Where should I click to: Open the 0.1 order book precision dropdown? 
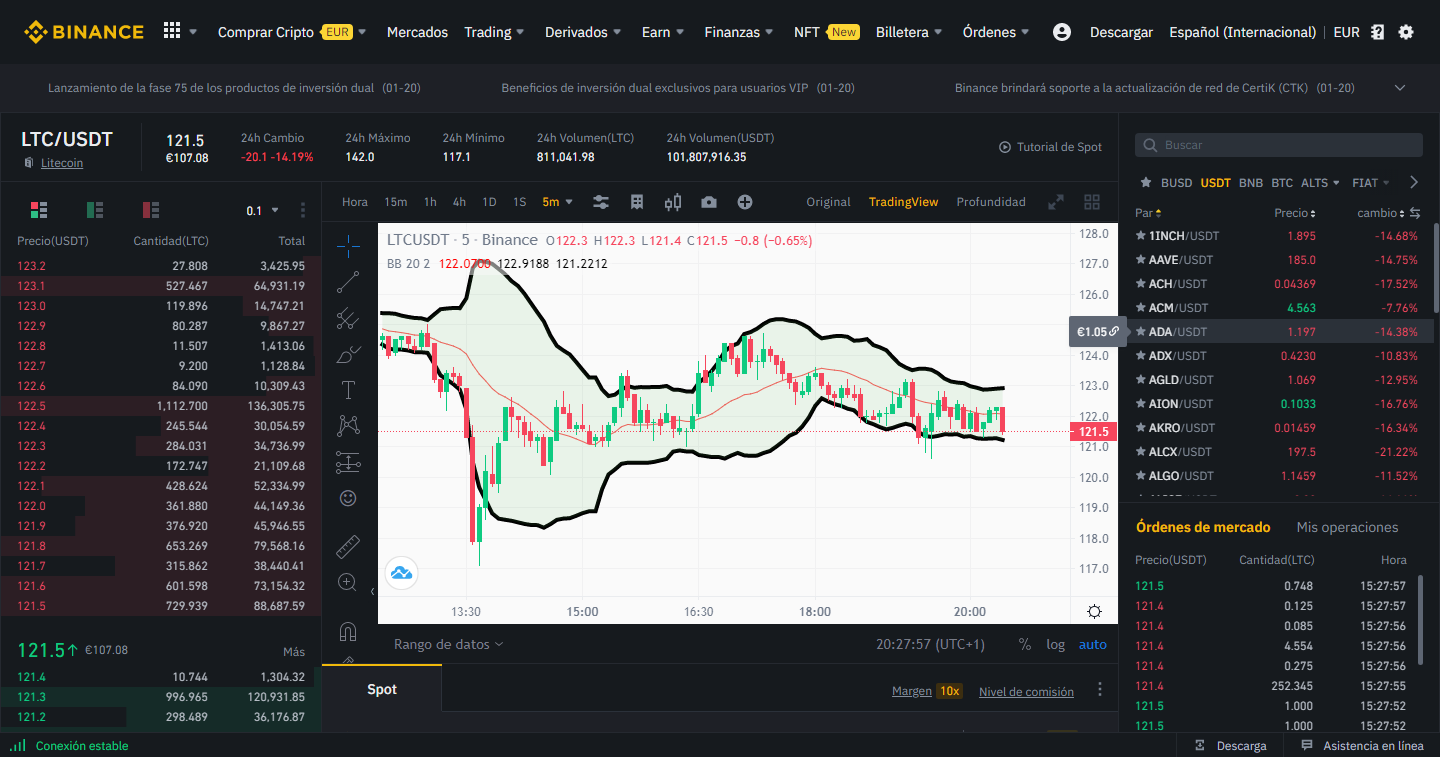tap(263, 210)
